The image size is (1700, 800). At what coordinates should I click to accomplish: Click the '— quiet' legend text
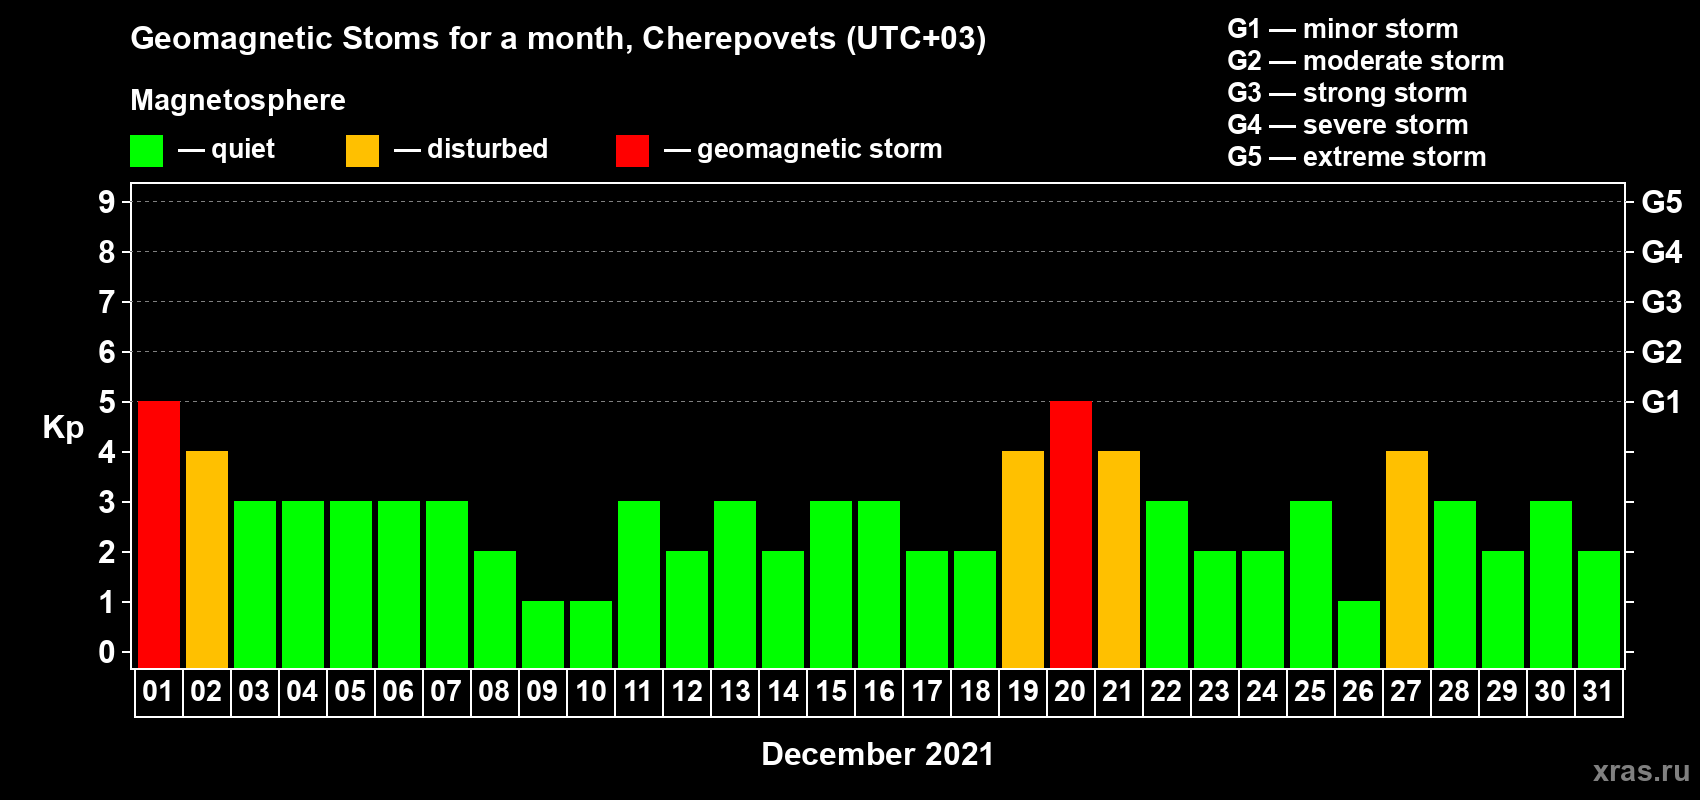226,149
